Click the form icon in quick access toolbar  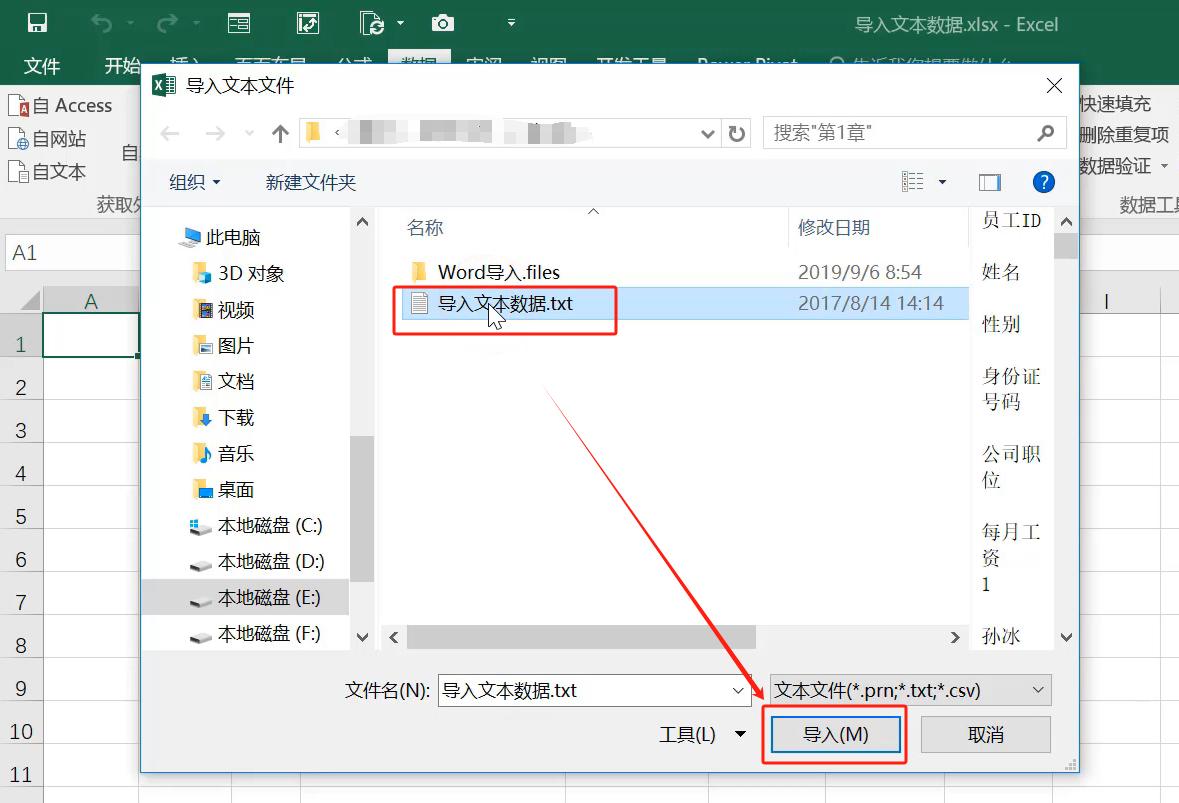point(239,23)
